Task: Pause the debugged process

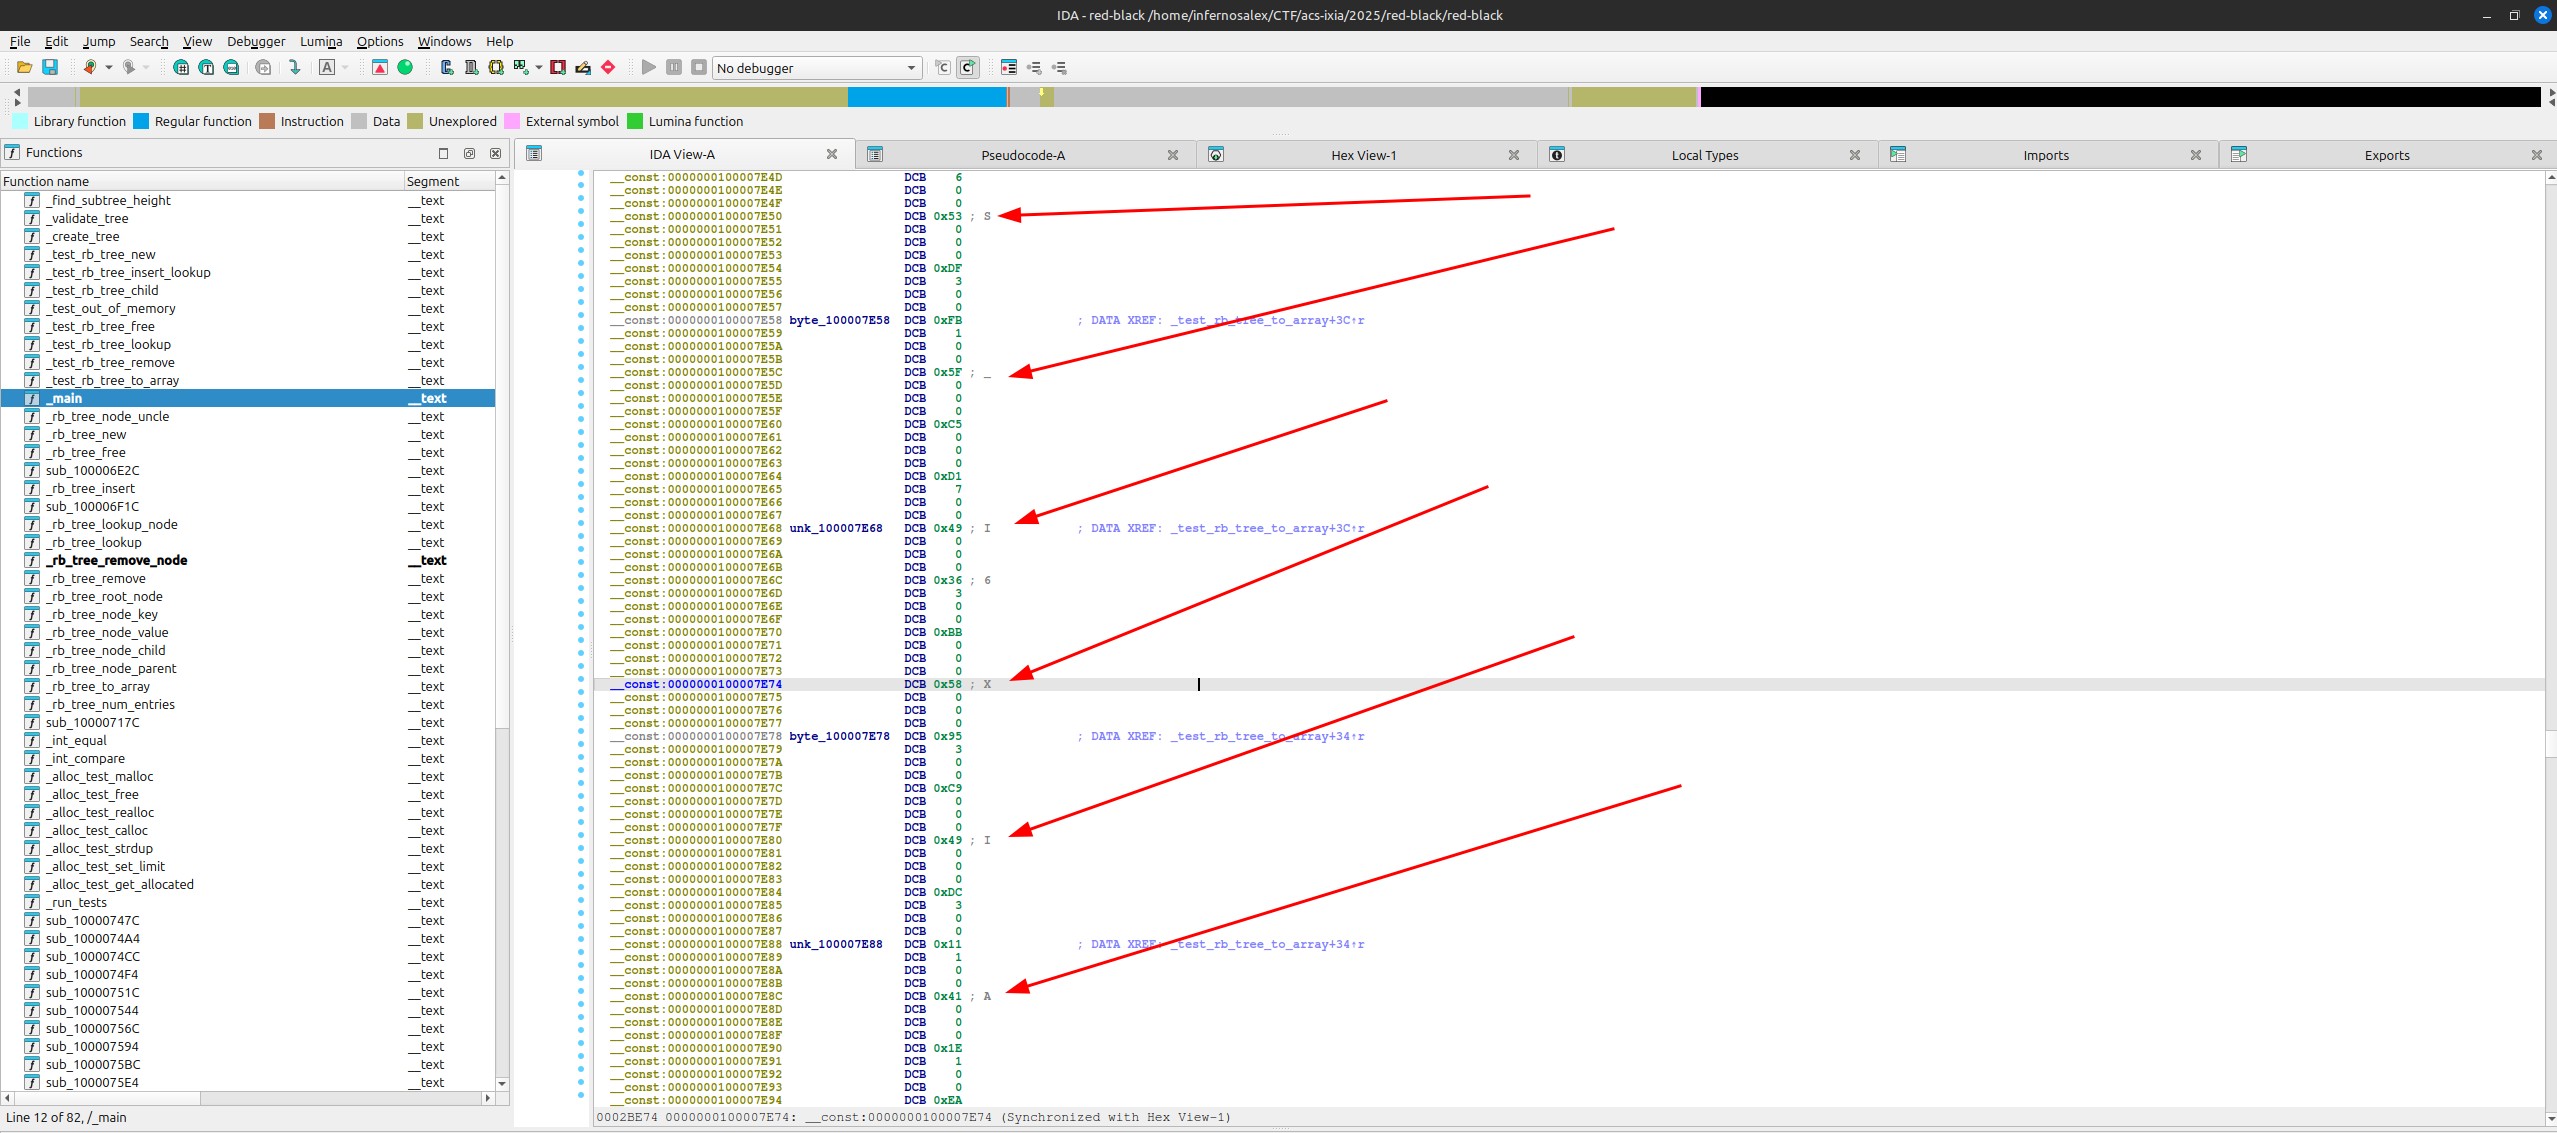Action: coord(674,67)
